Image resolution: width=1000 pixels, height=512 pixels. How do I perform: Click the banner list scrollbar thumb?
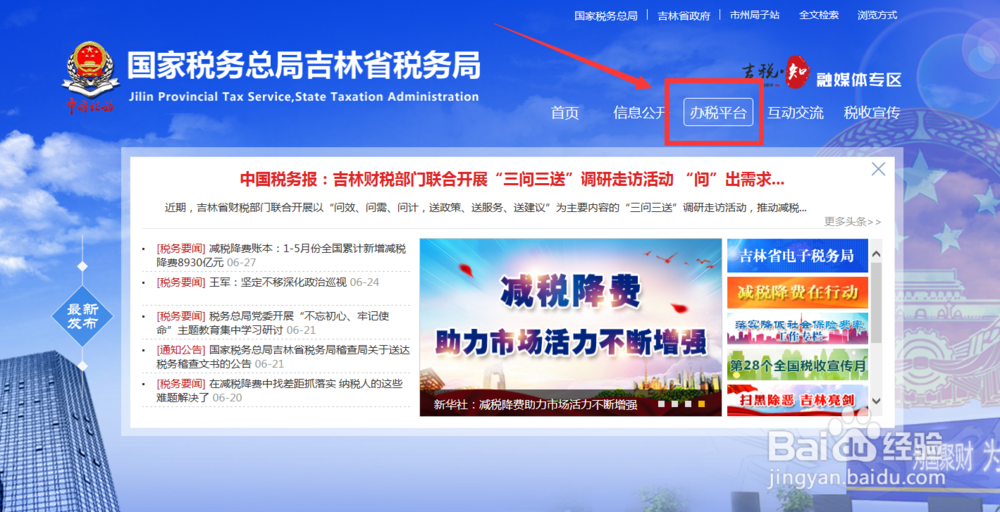(x=876, y=301)
